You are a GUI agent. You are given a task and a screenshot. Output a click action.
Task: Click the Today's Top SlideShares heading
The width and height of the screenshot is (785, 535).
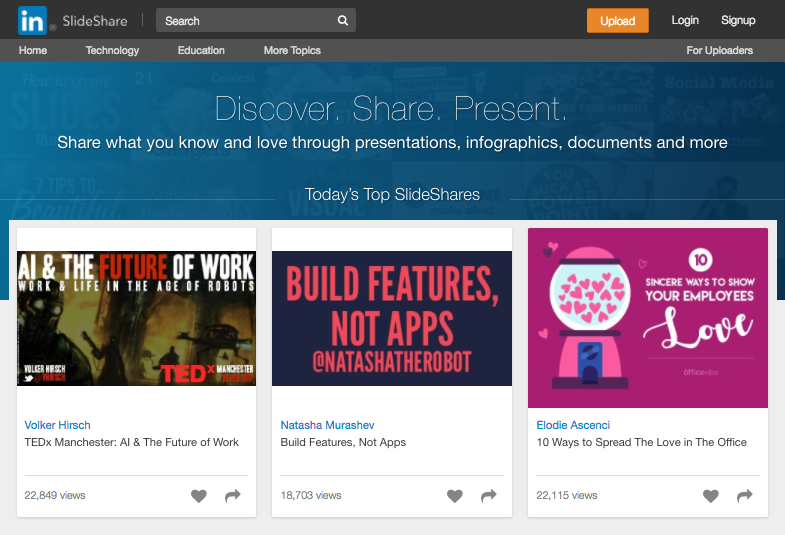[392, 194]
